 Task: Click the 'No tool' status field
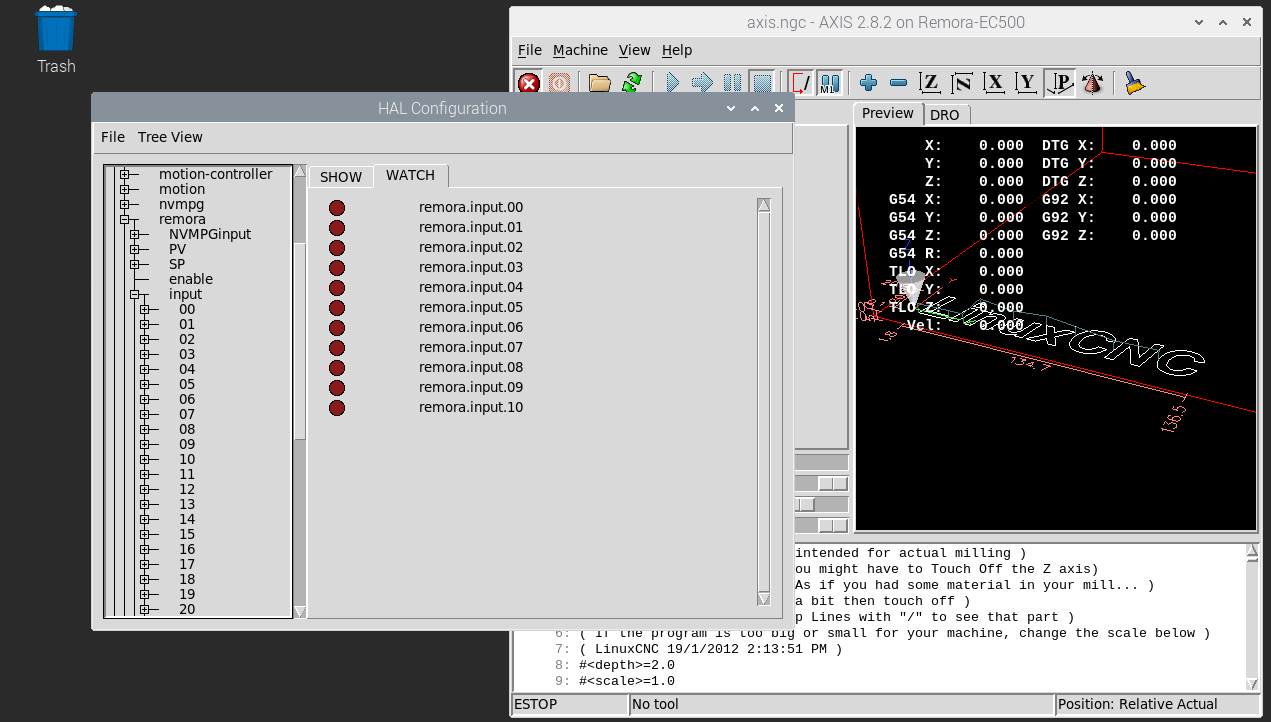coord(842,705)
